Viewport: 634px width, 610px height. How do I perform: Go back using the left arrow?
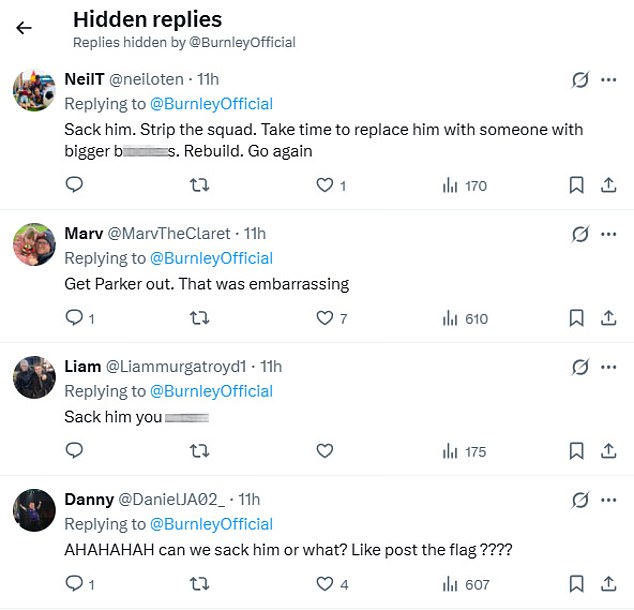pos(24,28)
